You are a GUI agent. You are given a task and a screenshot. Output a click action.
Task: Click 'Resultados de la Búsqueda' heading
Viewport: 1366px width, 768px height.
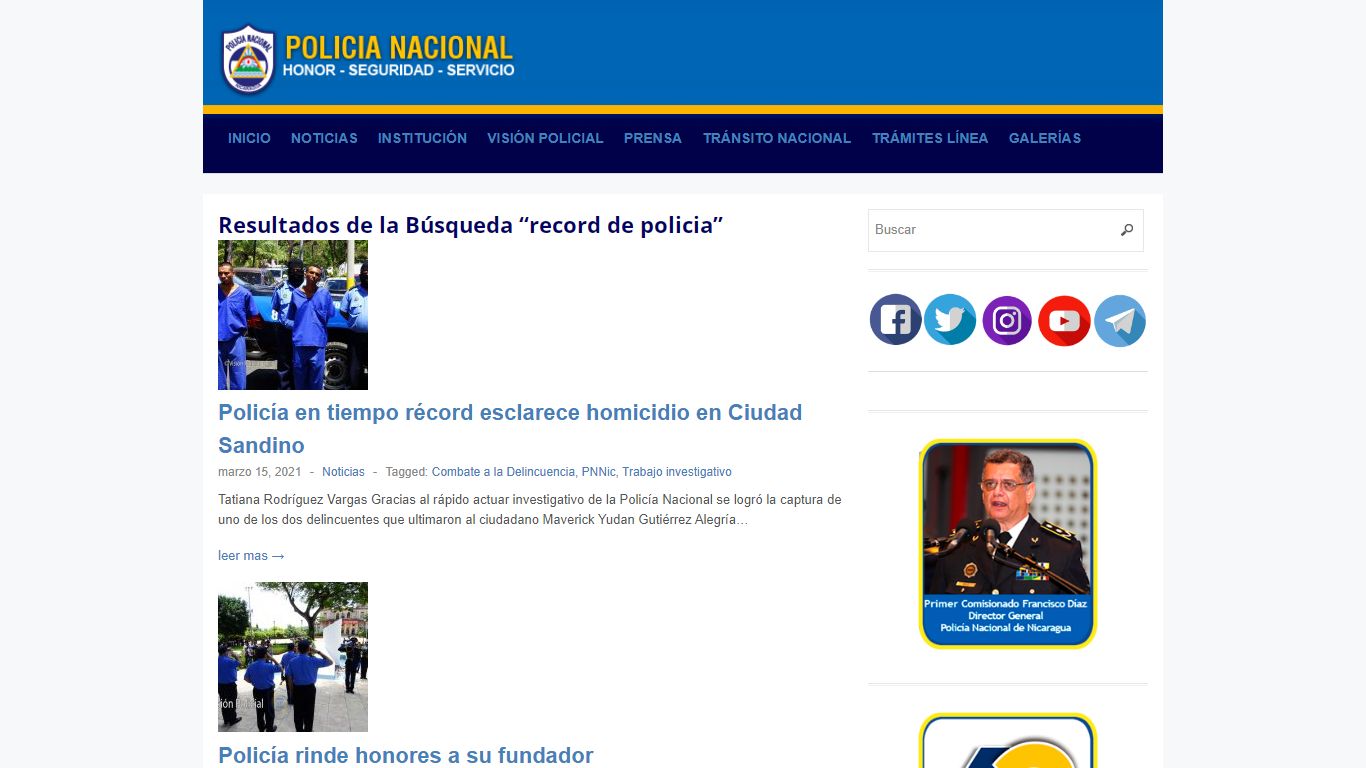point(470,225)
